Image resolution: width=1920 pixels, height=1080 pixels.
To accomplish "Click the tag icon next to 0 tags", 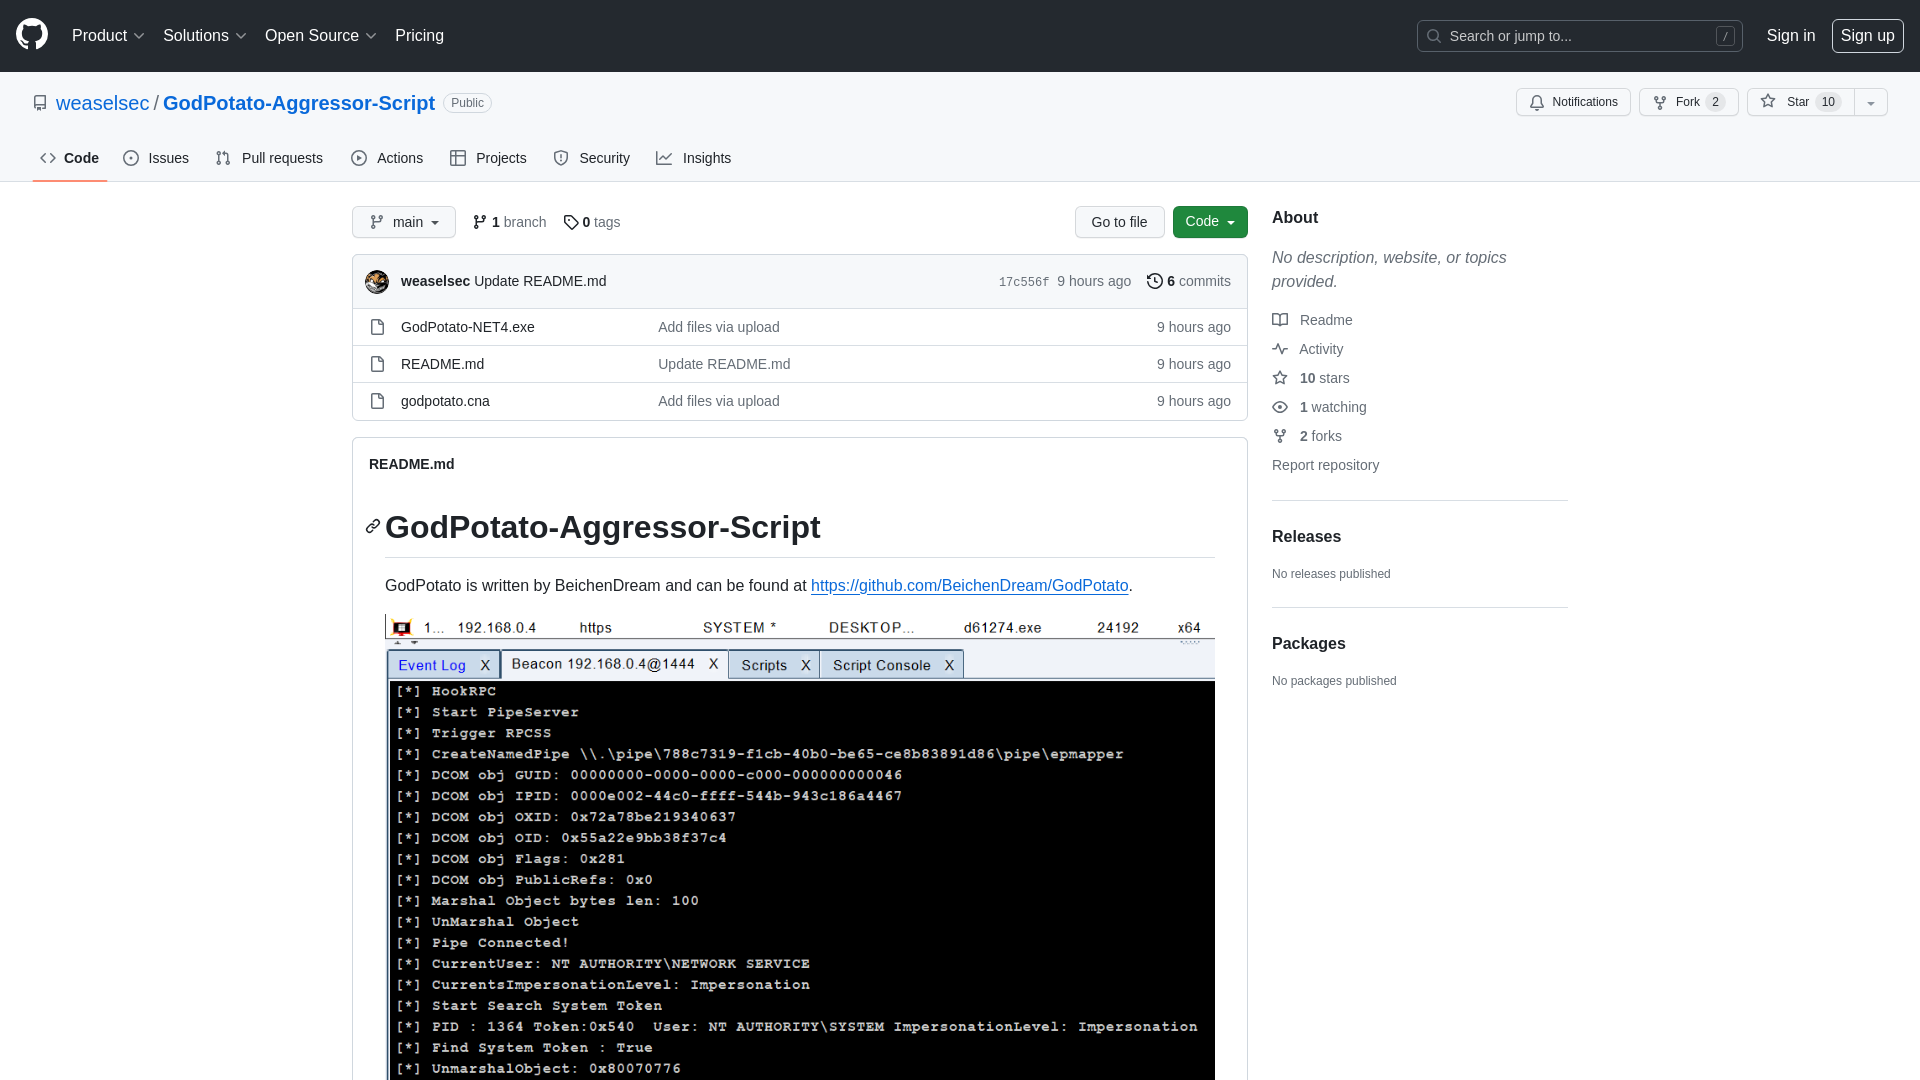I will tap(571, 222).
